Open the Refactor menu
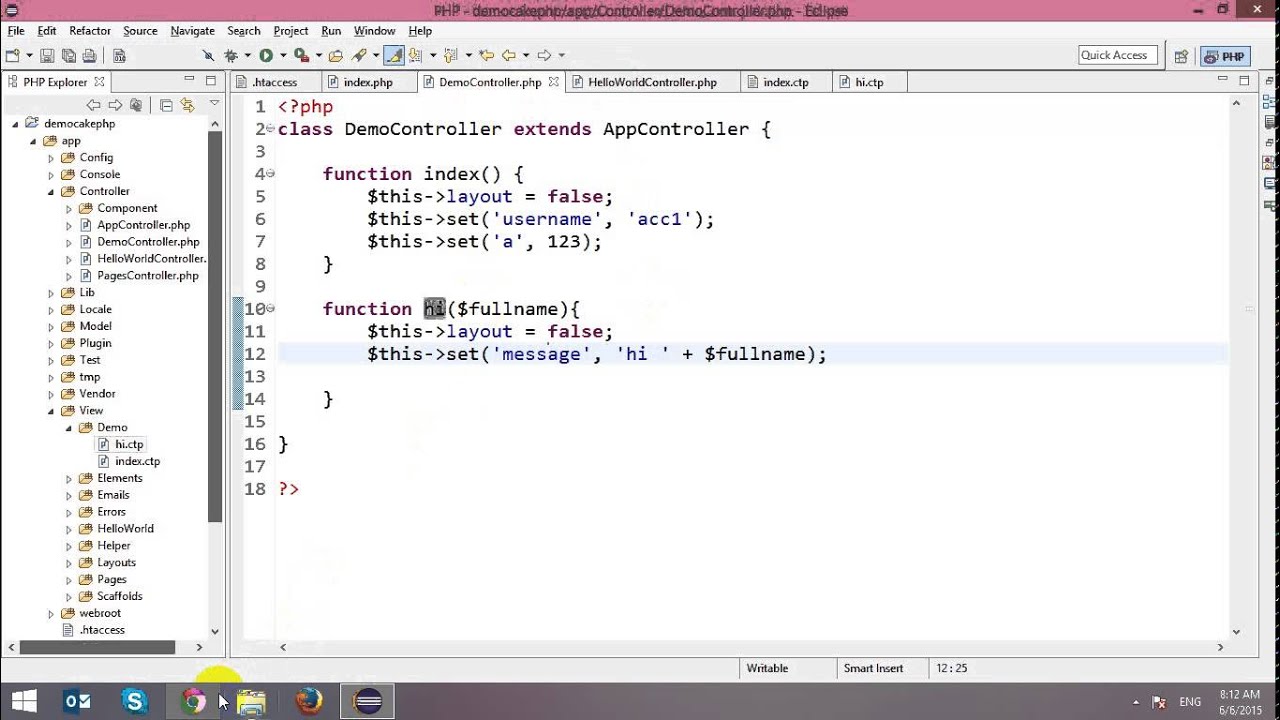 (90, 31)
